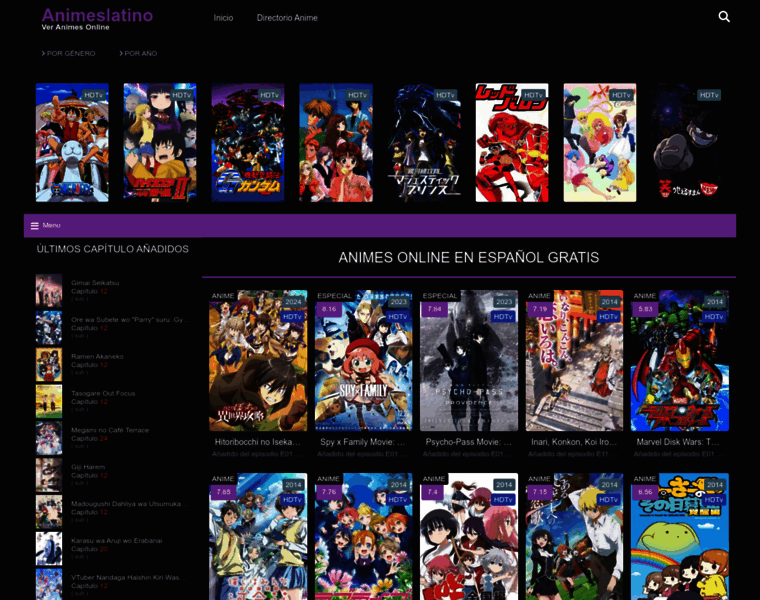Click the Inari, Konkon, Koi Iro... title

click(x=574, y=442)
